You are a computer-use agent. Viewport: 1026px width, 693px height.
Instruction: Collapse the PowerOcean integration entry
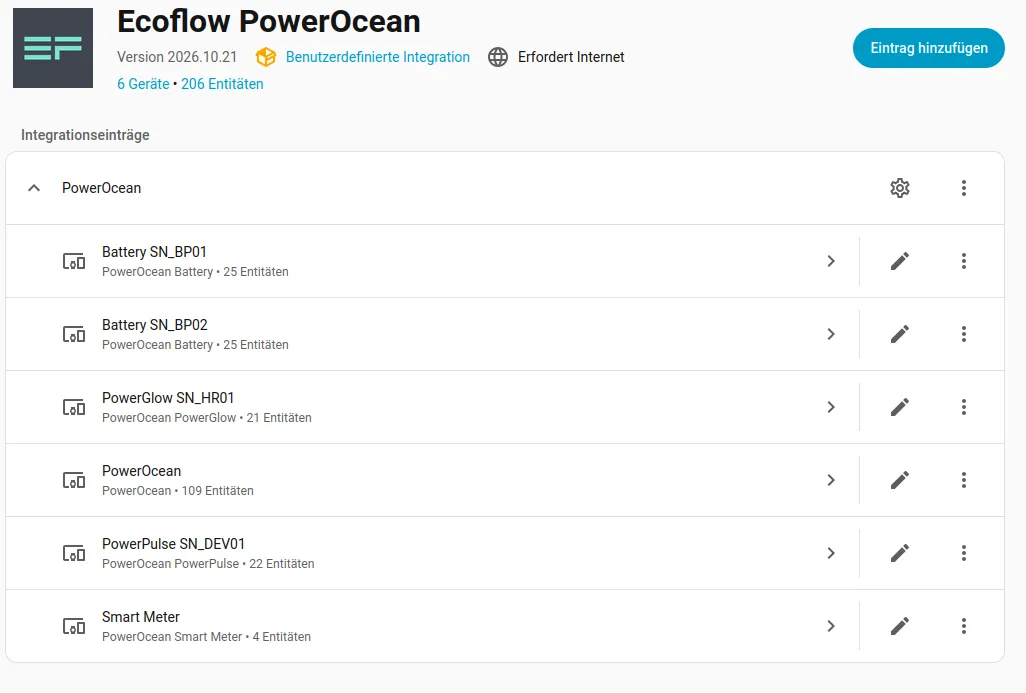[34, 188]
